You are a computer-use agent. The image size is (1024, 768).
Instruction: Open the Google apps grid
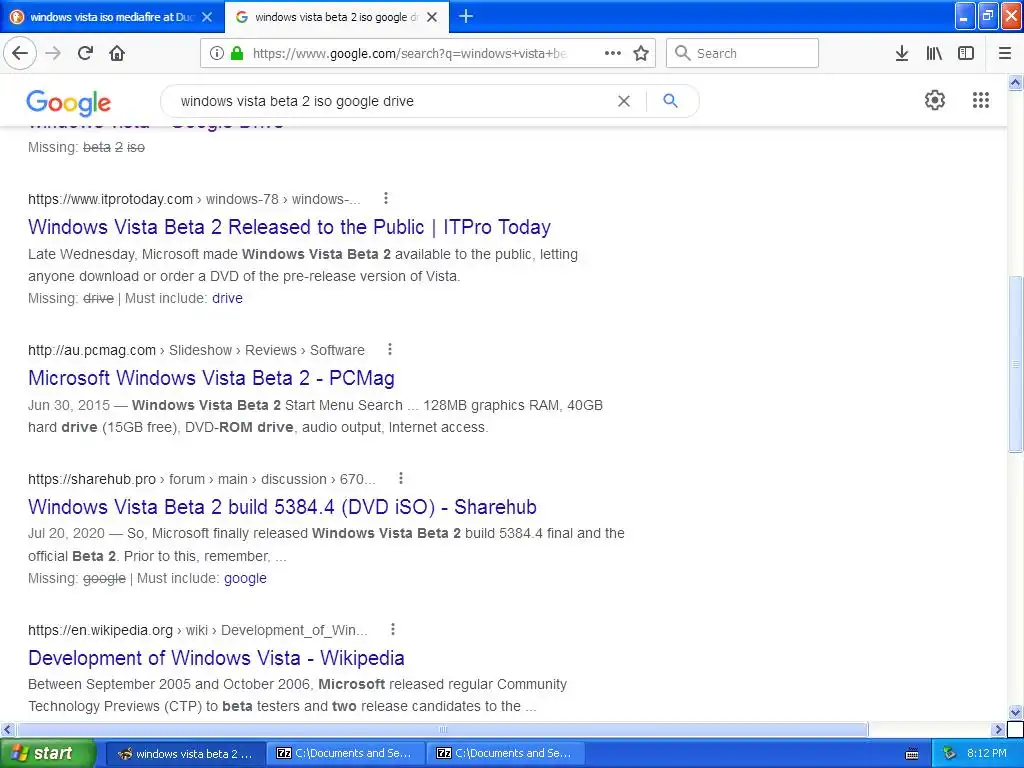pyautogui.click(x=980, y=100)
